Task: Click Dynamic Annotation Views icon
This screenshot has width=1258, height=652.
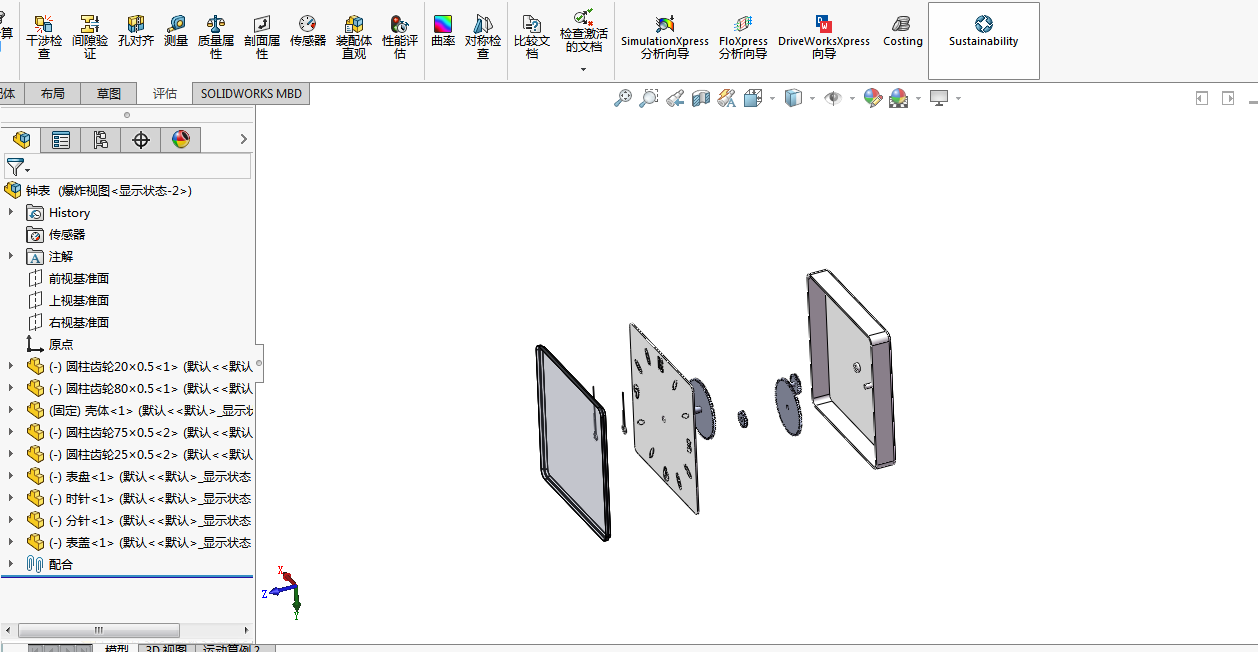Action: pyautogui.click(x=727, y=98)
